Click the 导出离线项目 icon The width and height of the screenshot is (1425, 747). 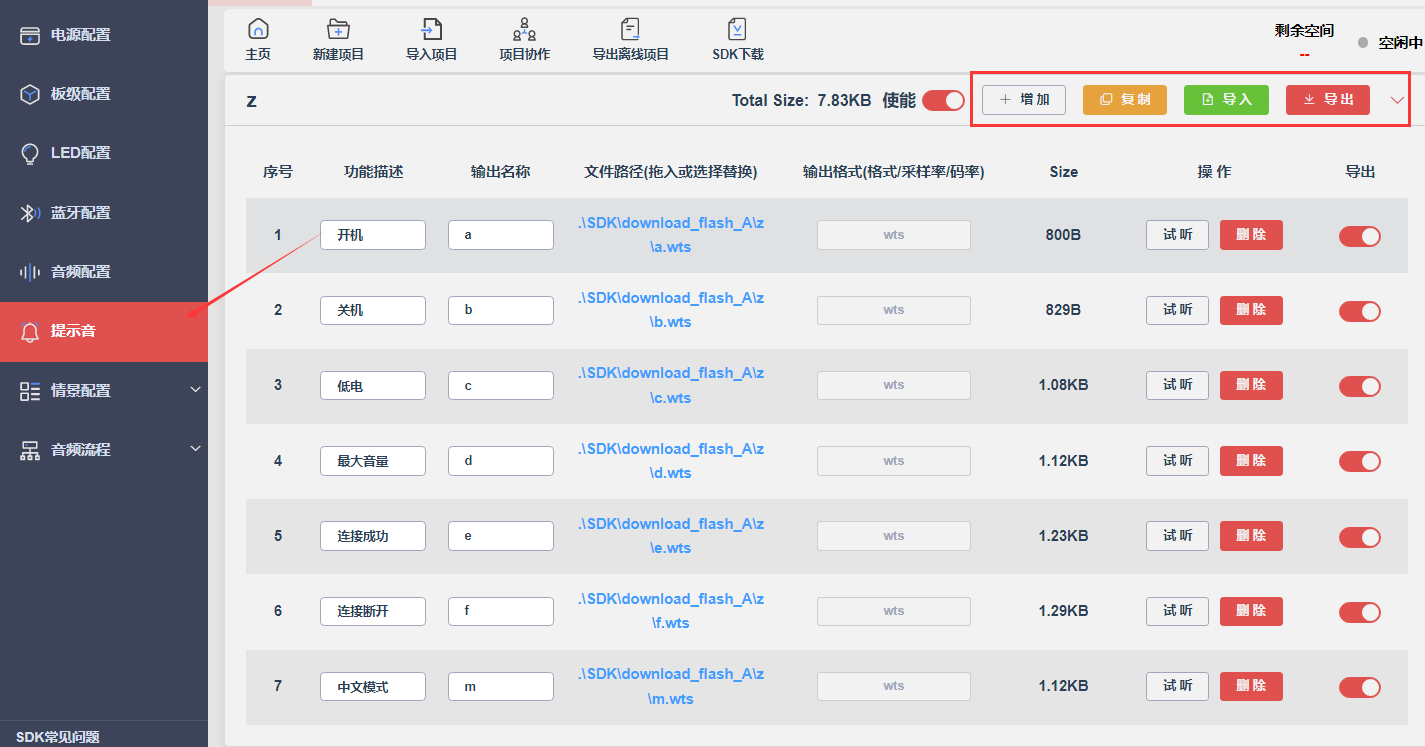[630, 29]
